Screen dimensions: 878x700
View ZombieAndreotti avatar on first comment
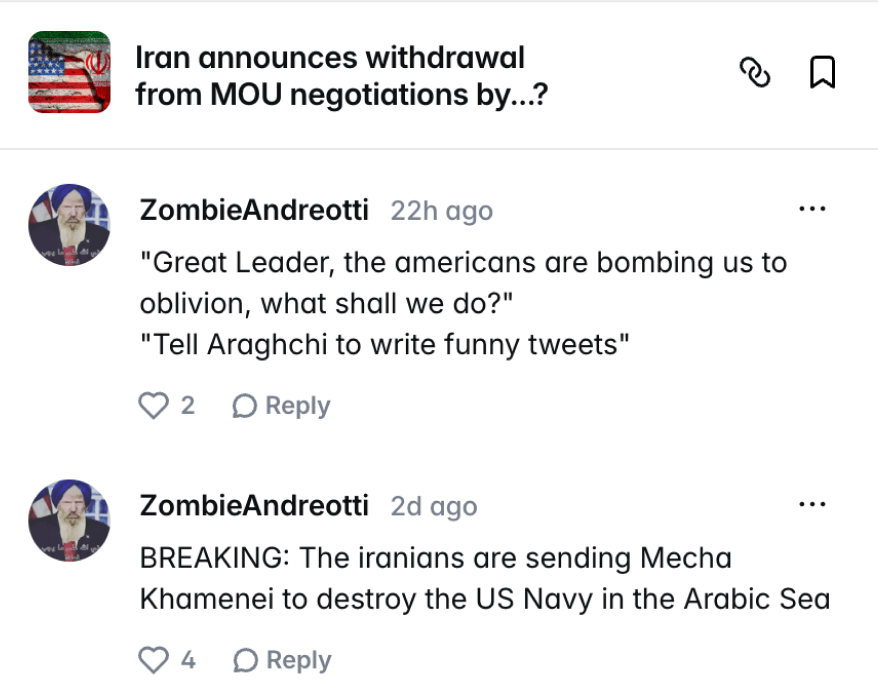tap(69, 225)
